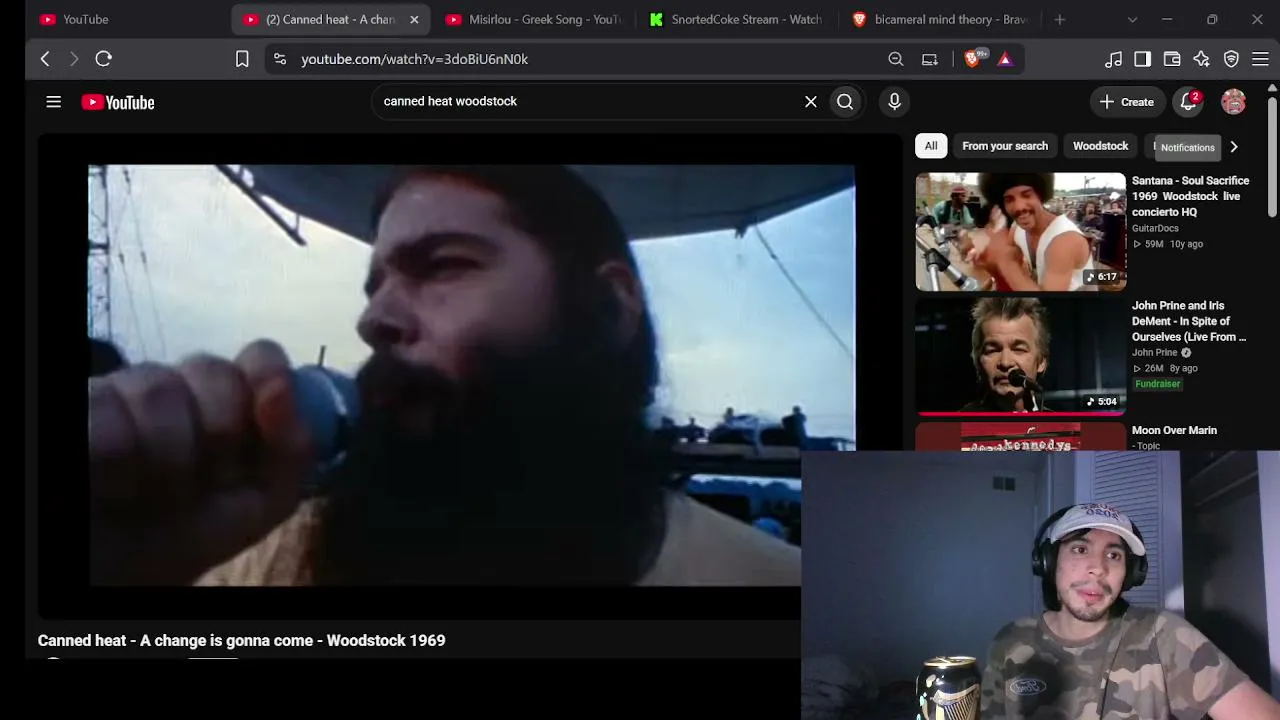Screen dimensions: 1280x720
Task: Open YouTube guide hamburger menu
Action: [54, 102]
